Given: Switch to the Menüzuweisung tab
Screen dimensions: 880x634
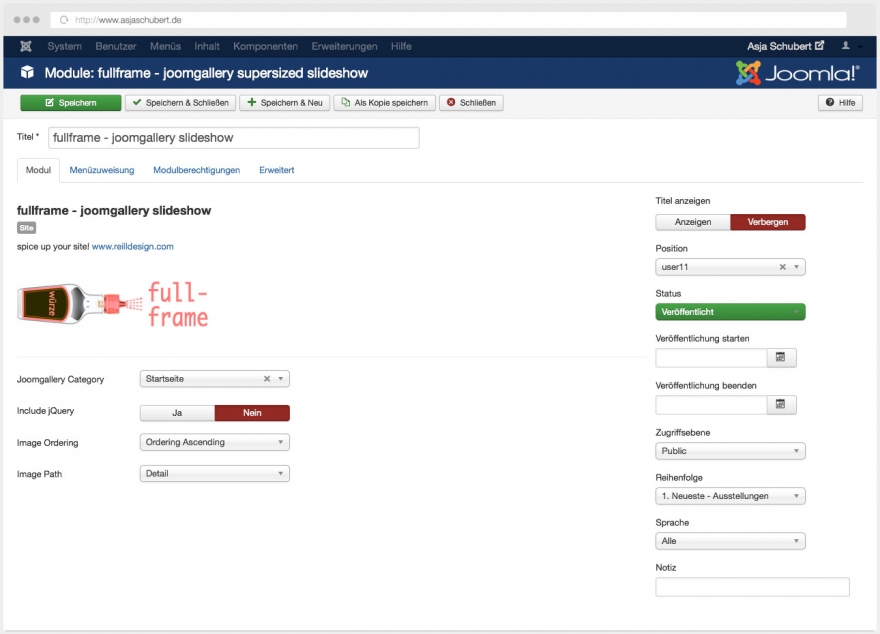Looking at the screenshot, I should pyautogui.click(x=102, y=170).
